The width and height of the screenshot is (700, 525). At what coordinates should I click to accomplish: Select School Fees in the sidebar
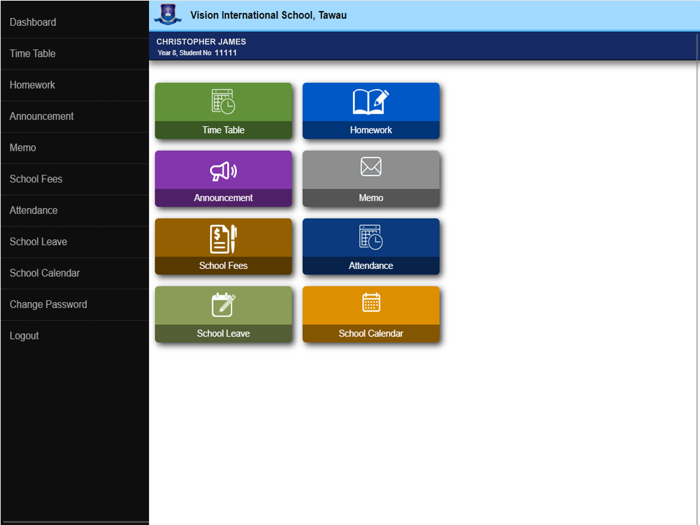75,179
